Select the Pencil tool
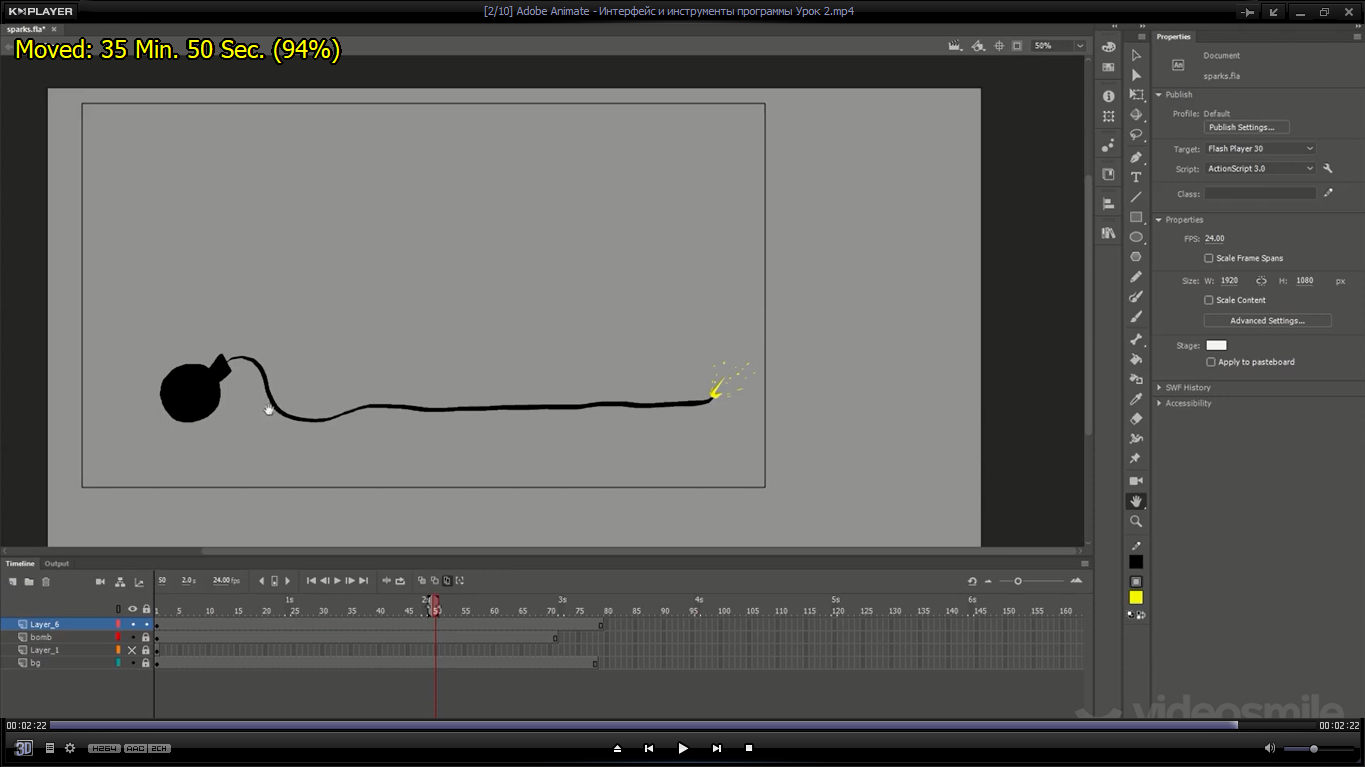This screenshot has width=1365, height=767. (x=1136, y=277)
